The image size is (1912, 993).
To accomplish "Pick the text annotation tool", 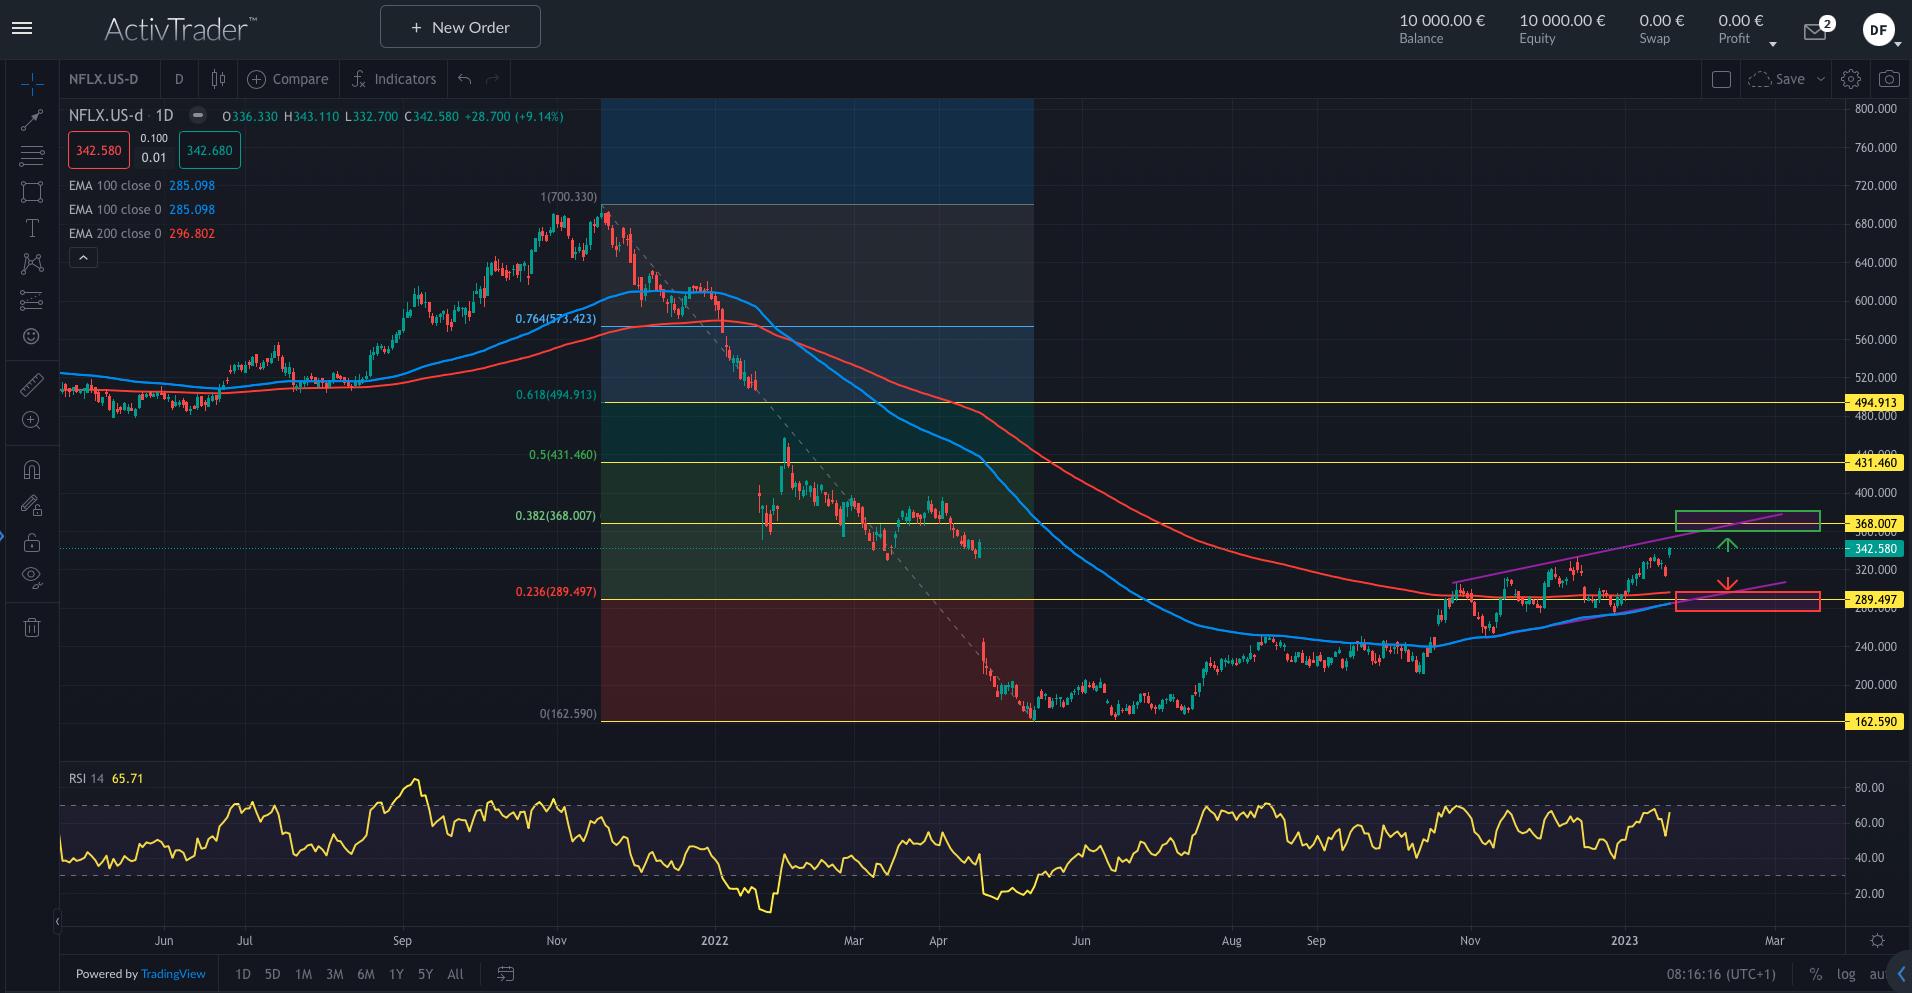I will coord(32,228).
